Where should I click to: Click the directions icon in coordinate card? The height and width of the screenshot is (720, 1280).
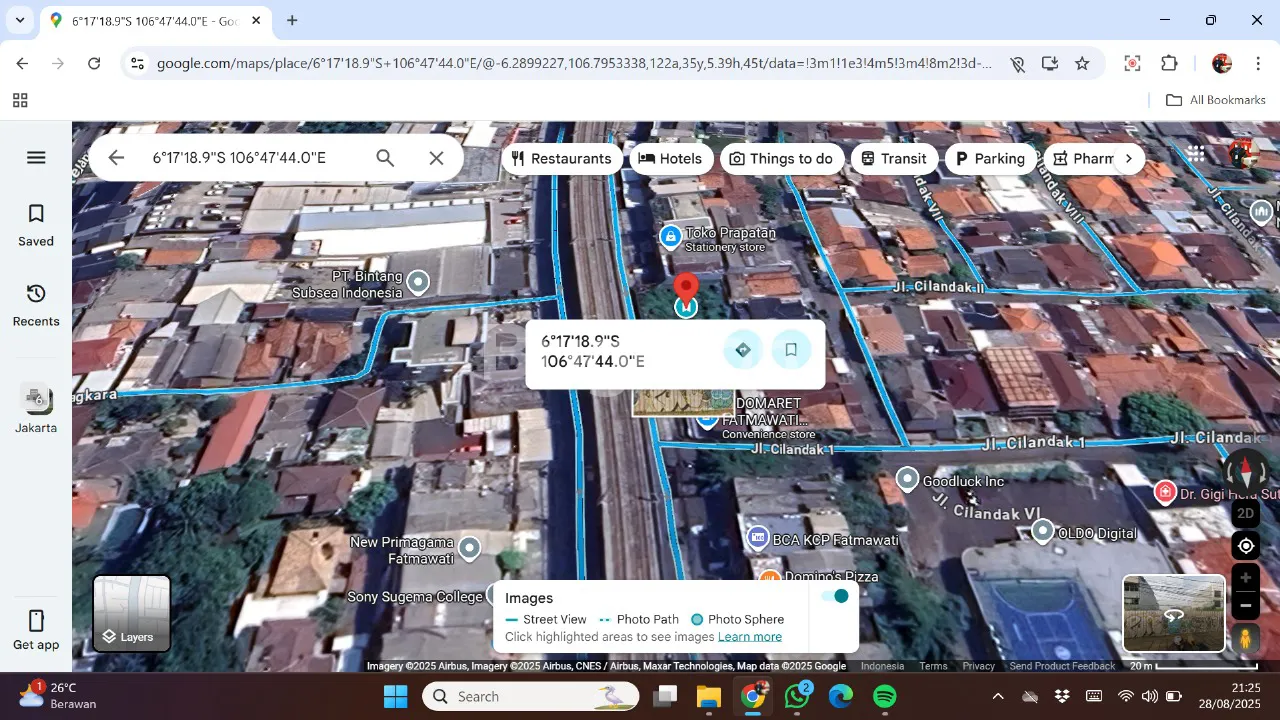(x=743, y=350)
